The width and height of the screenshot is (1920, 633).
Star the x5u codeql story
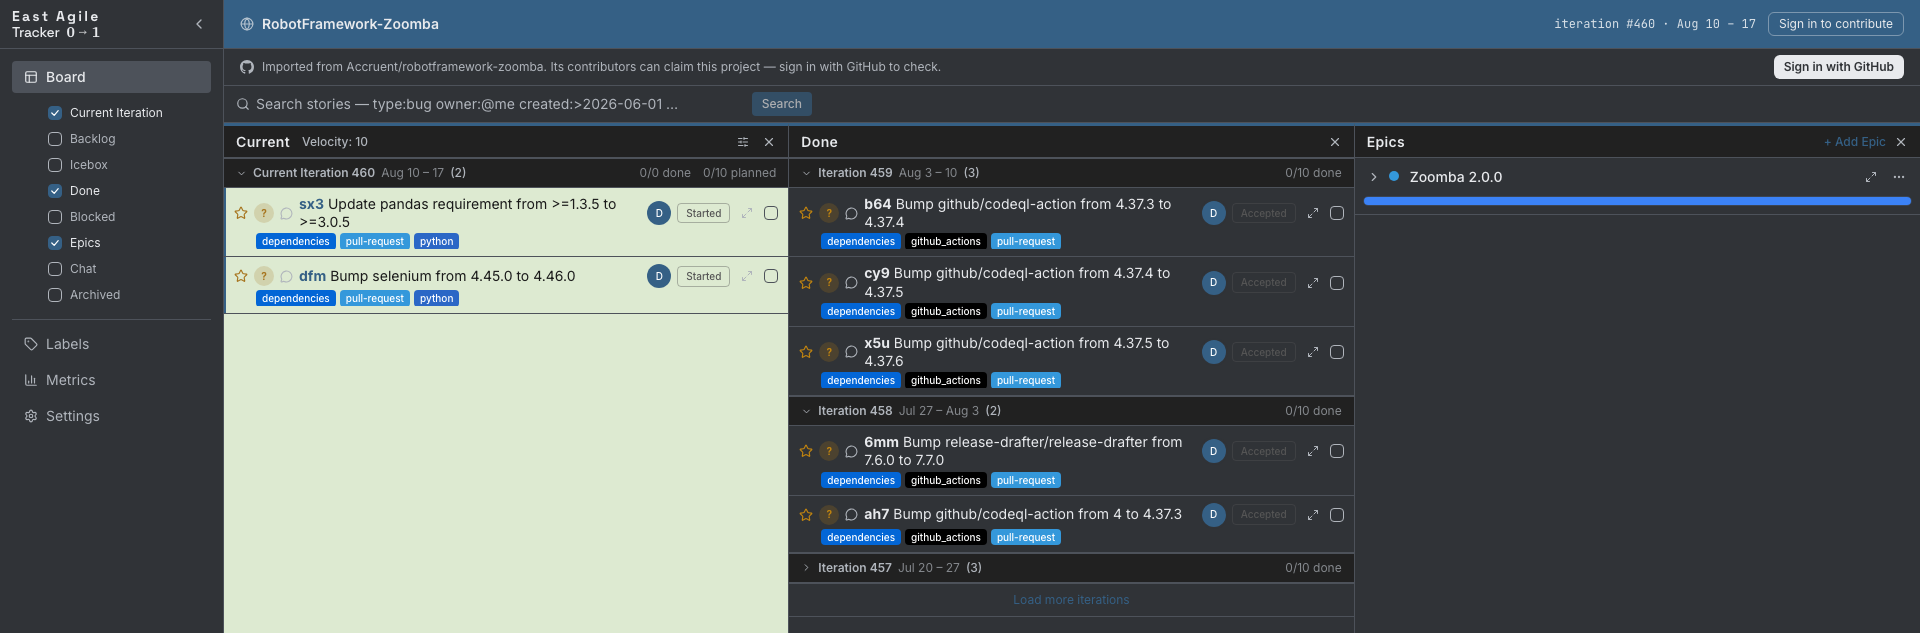pyautogui.click(x=806, y=352)
